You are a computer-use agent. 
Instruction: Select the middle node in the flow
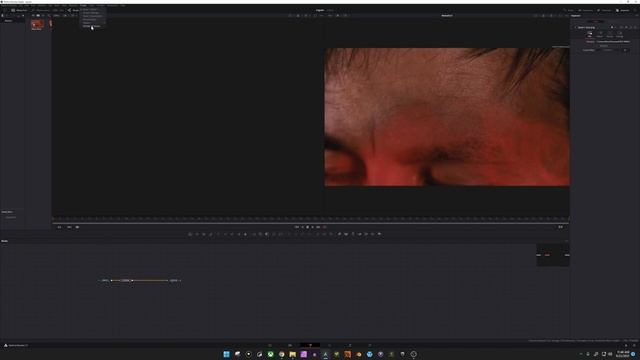coord(126,280)
